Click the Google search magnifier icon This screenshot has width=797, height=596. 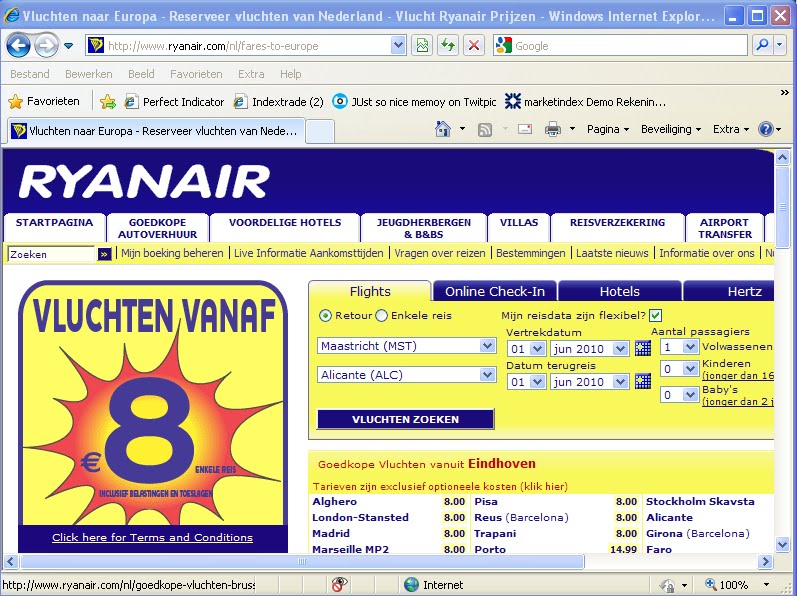tap(762, 45)
